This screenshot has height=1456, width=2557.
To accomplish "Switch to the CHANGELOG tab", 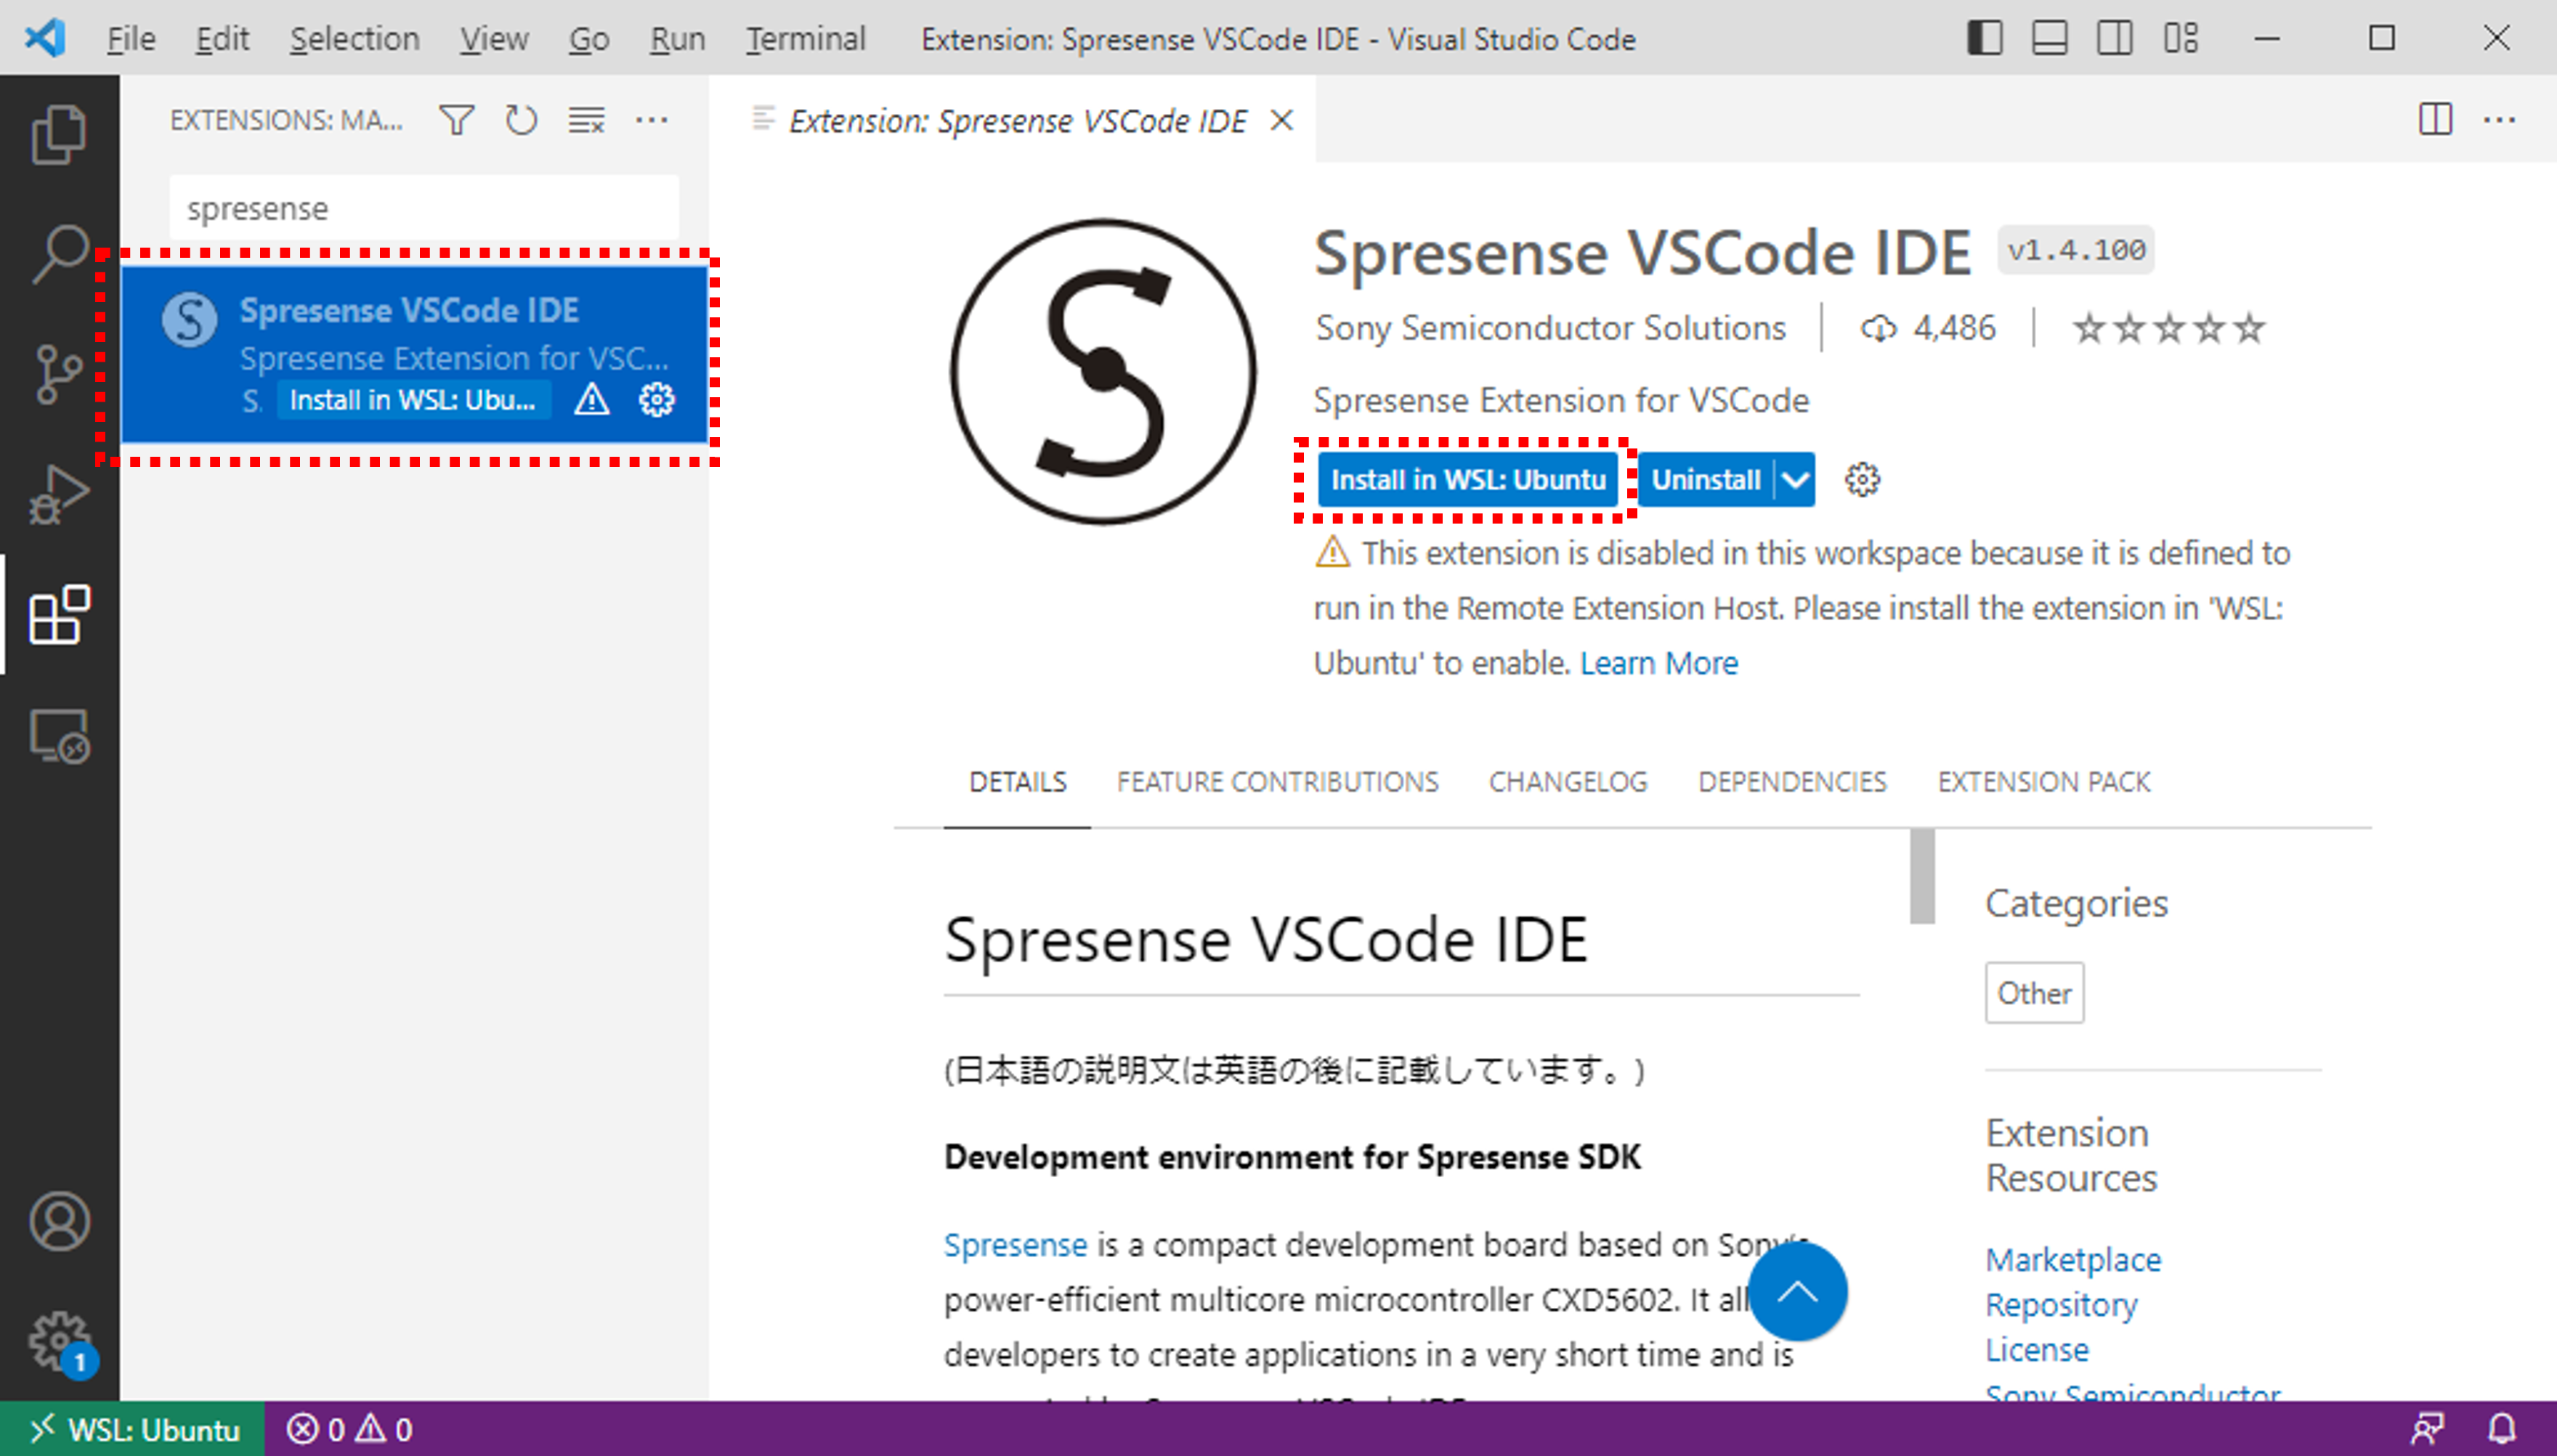I will tap(1568, 781).
